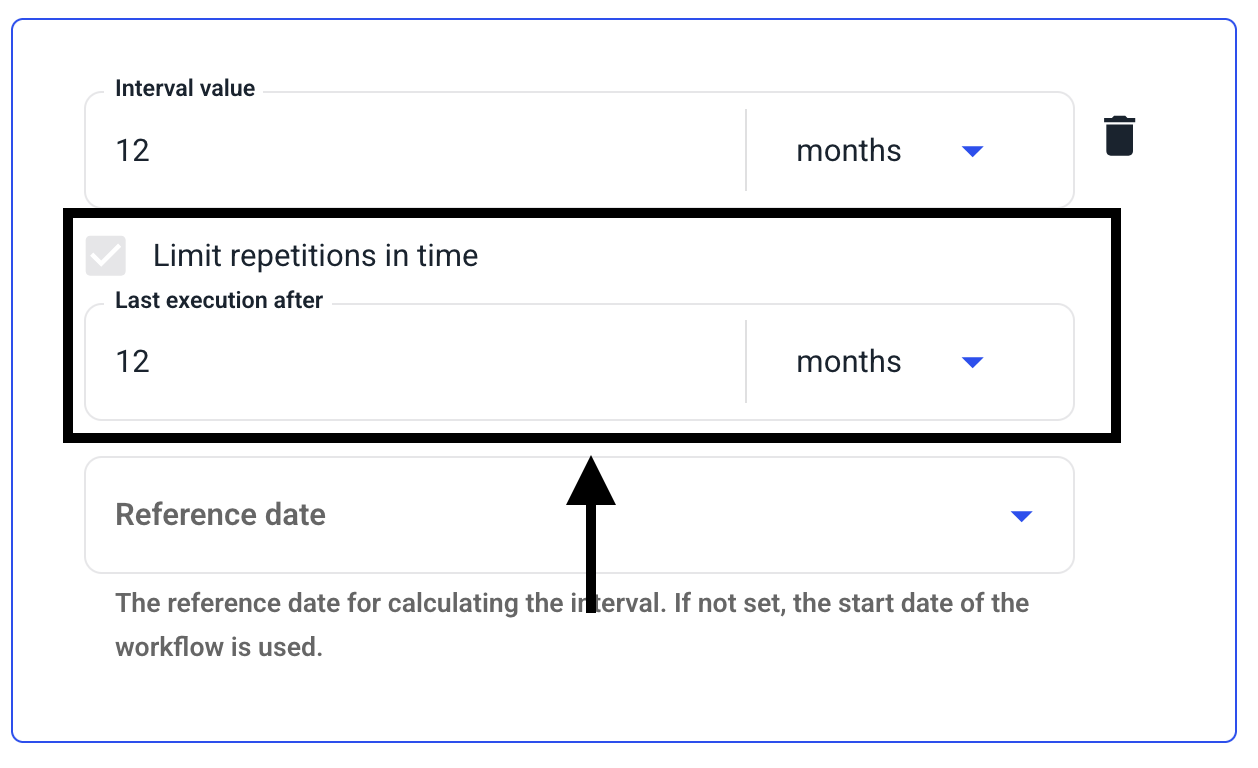Select the months text in Interval value

(849, 151)
